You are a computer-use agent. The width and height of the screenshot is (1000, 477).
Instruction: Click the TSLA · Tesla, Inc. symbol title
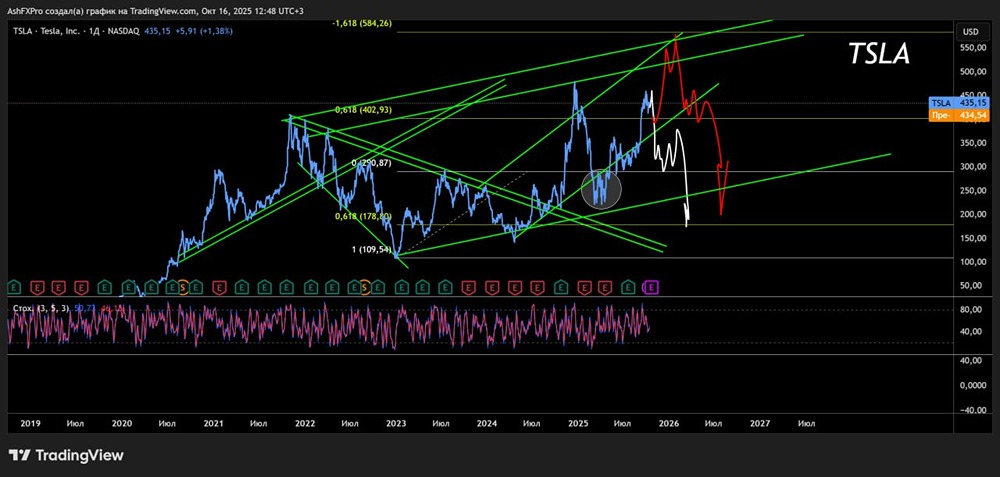[x=45, y=31]
